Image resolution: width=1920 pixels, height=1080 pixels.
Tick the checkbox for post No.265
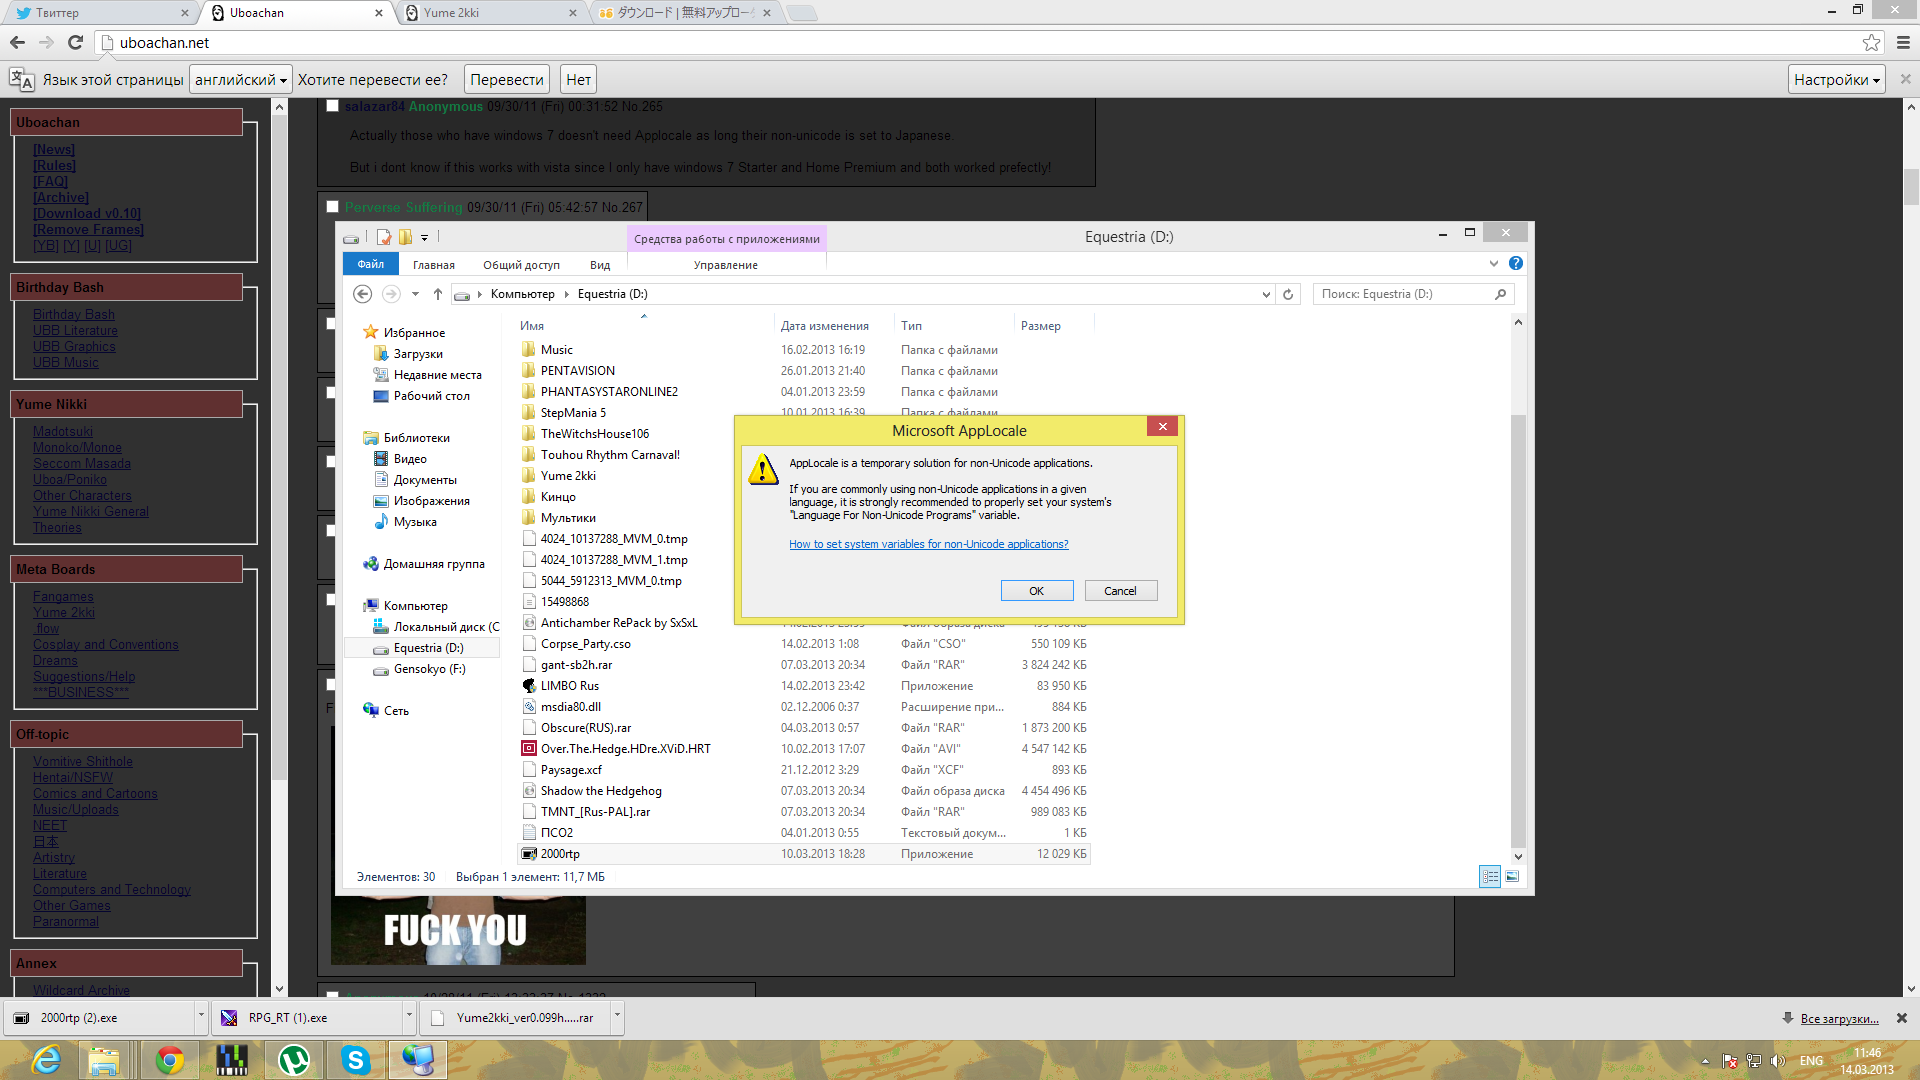click(x=332, y=106)
